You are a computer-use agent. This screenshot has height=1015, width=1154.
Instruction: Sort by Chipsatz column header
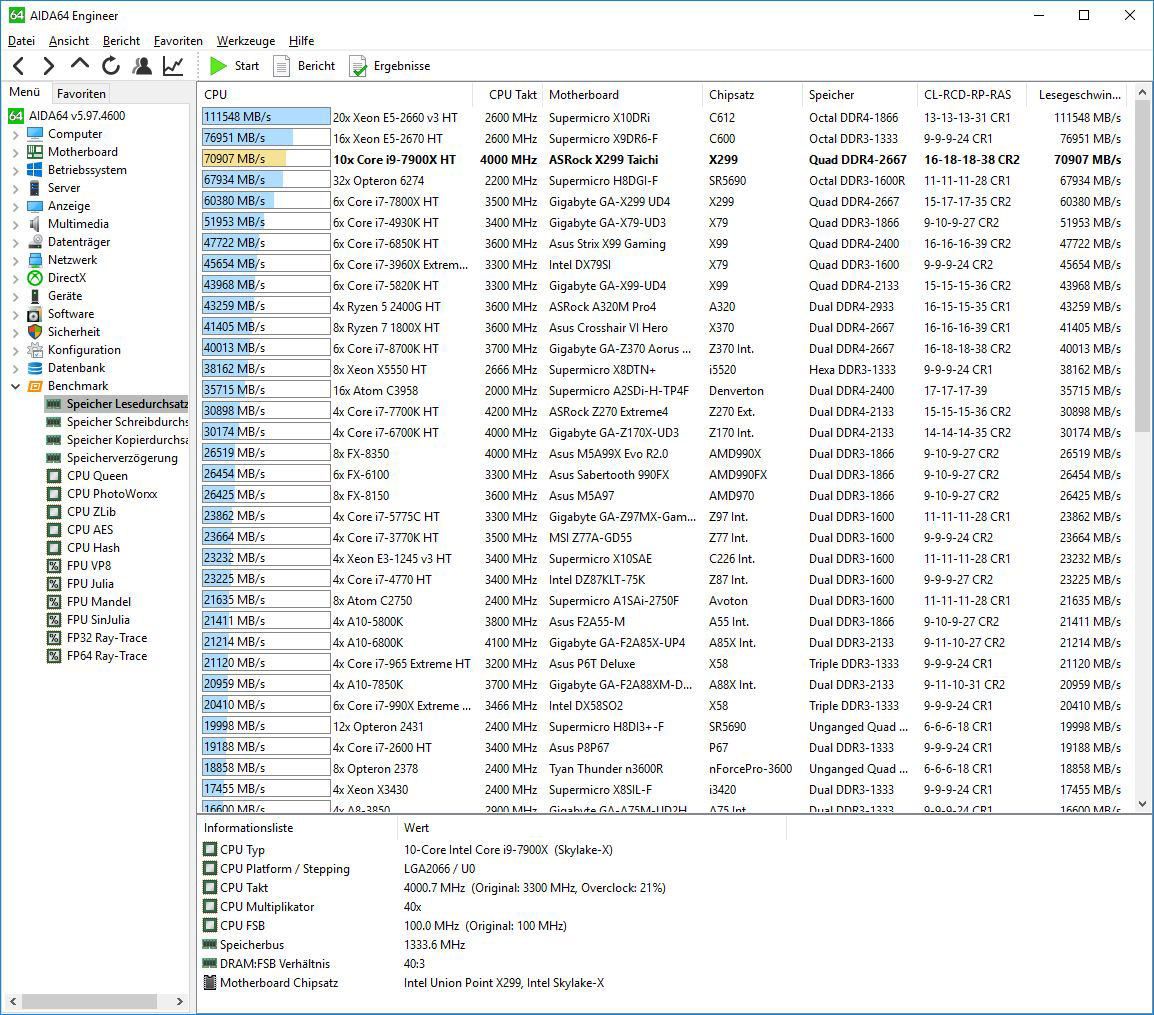point(752,95)
